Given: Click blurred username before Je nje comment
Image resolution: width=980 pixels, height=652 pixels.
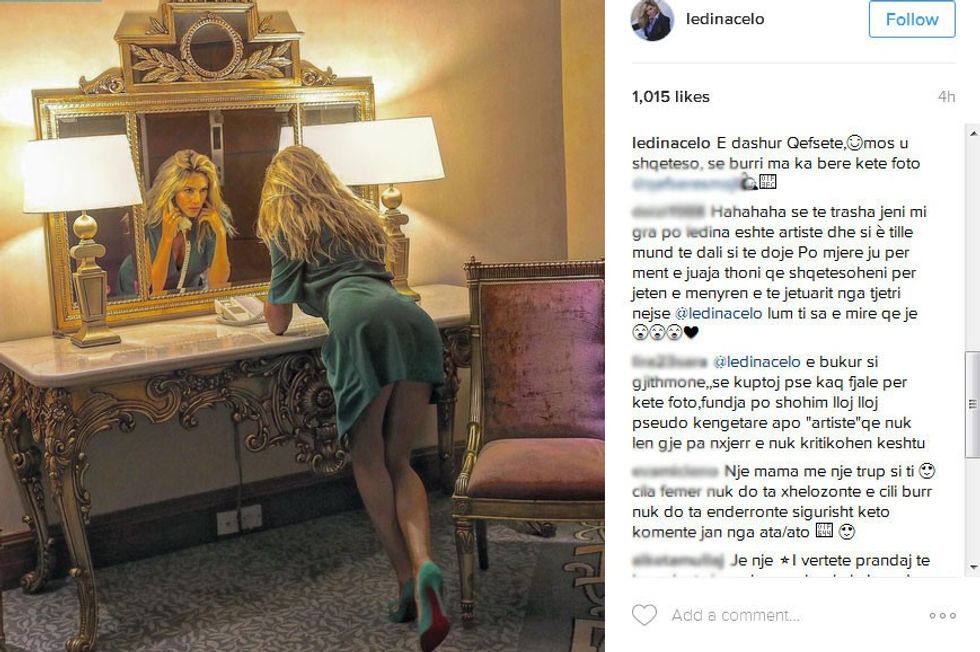Looking at the screenshot, I should click(x=678, y=560).
